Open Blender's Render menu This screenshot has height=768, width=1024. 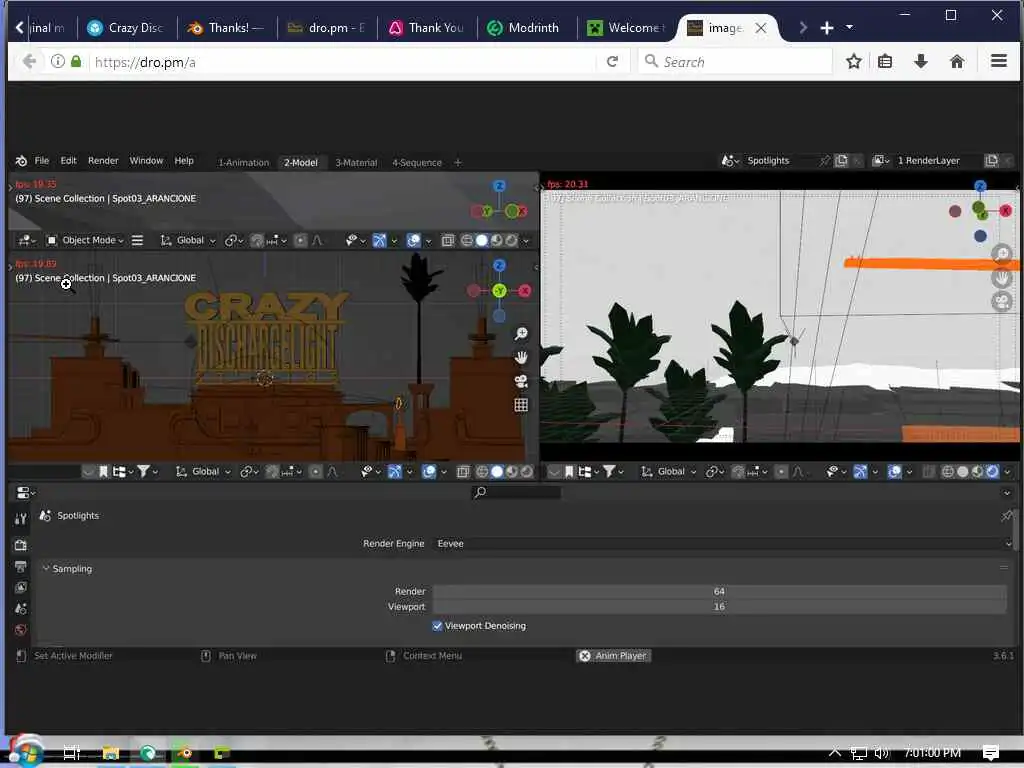103,161
